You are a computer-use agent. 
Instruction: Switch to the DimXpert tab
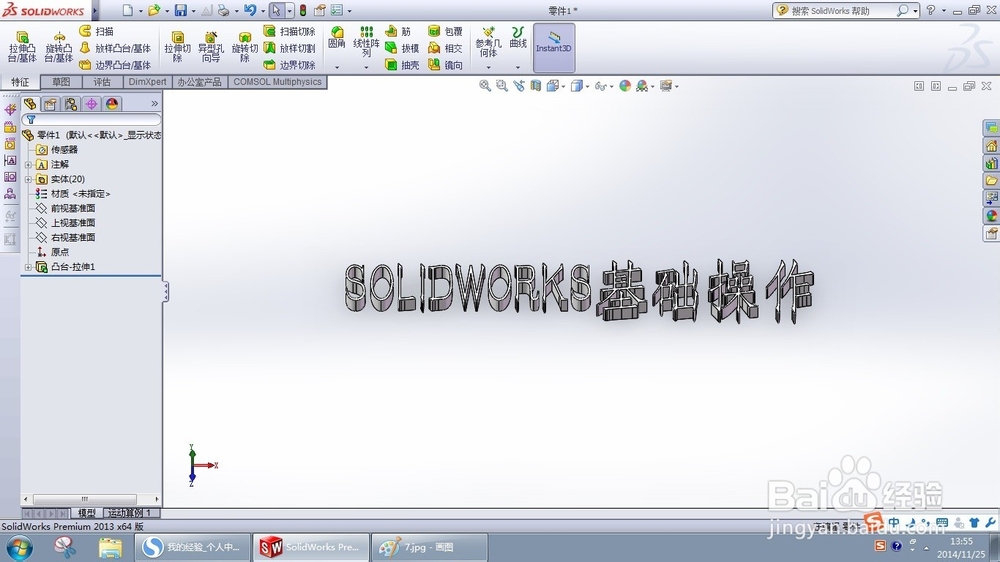[x=147, y=82]
